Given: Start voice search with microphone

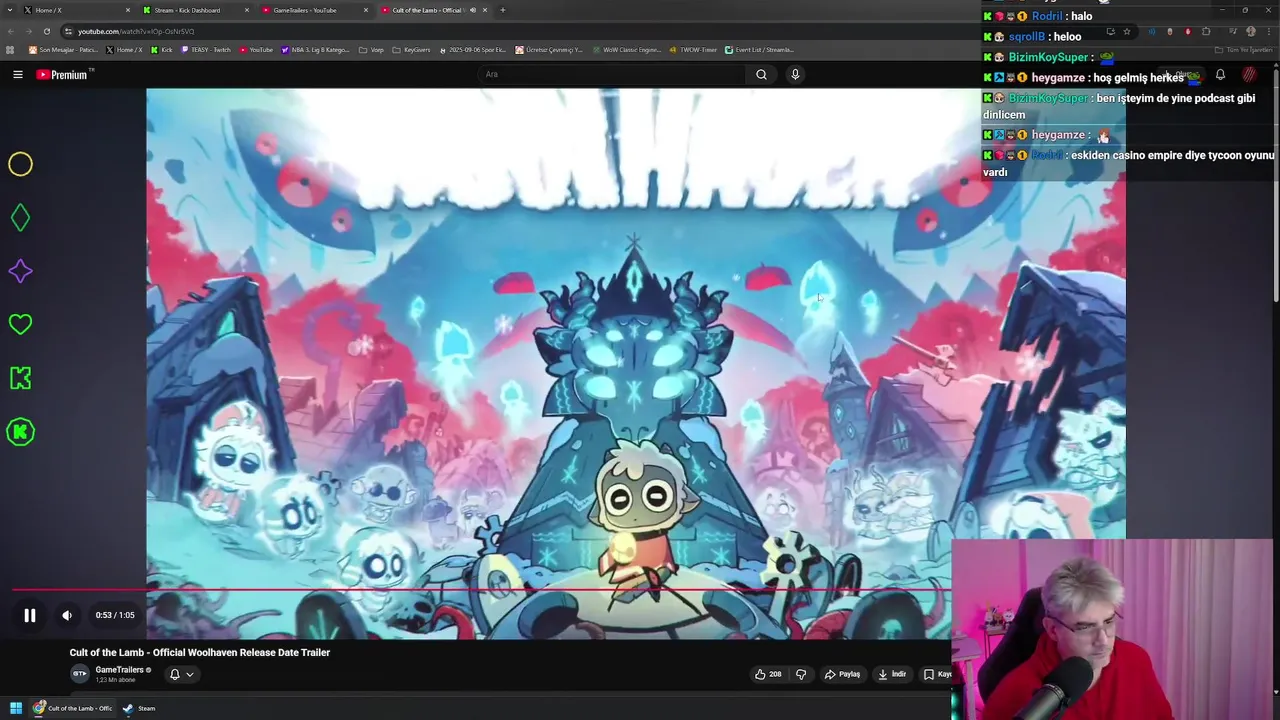Looking at the screenshot, I should click(795, 74).
